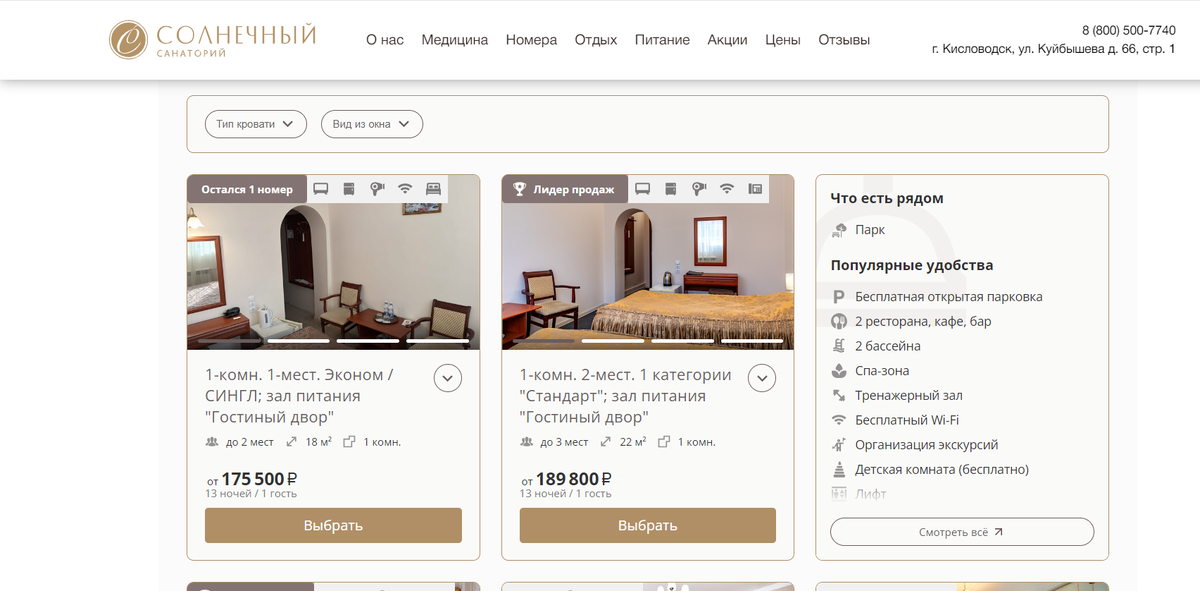Click parking P icon in amenities list
Viewport: 1200px width, 591px height.
click(x=839, y=297)
